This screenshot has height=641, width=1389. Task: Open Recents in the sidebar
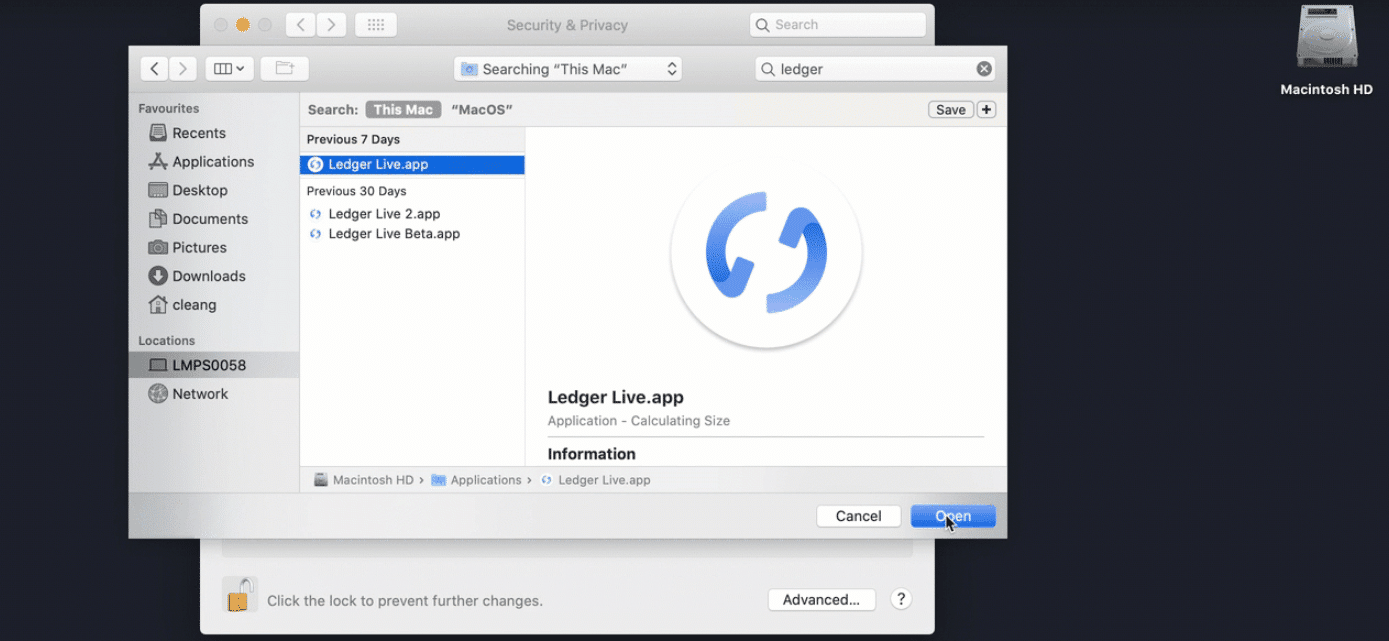click(x=199, y=133)
